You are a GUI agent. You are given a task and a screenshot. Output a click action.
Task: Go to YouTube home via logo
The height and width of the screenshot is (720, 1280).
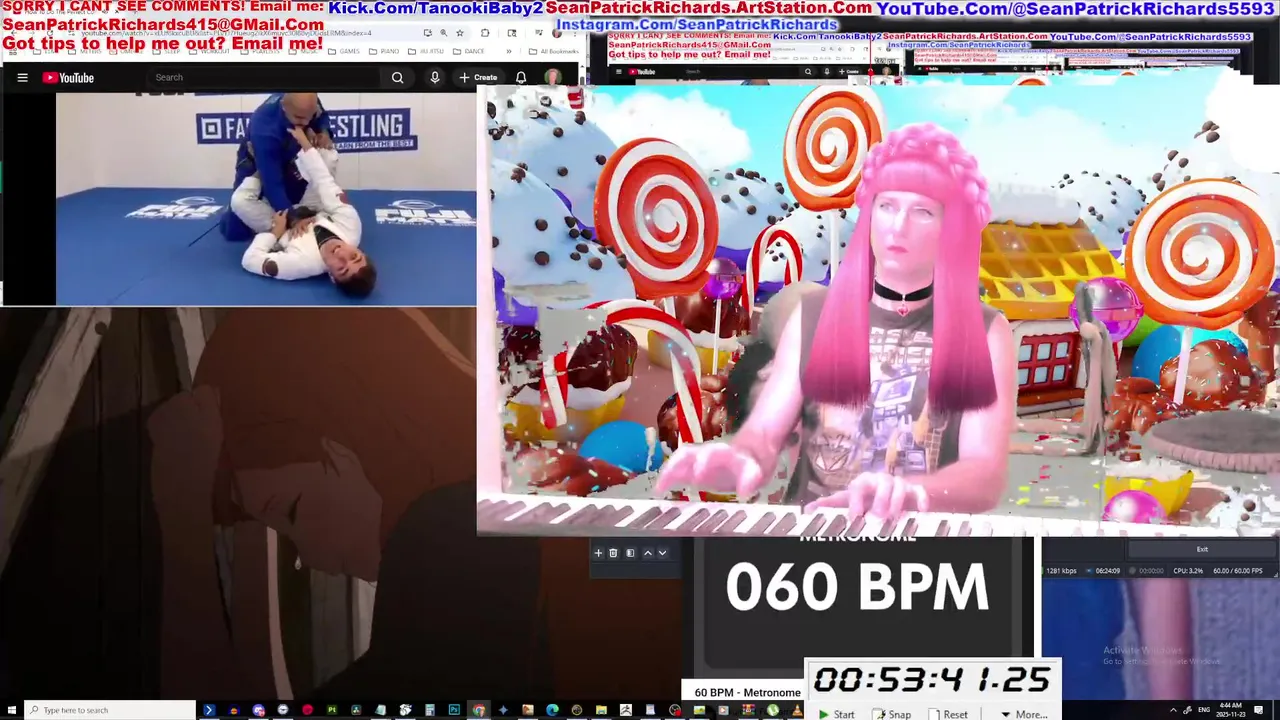(x=68, y=77)
